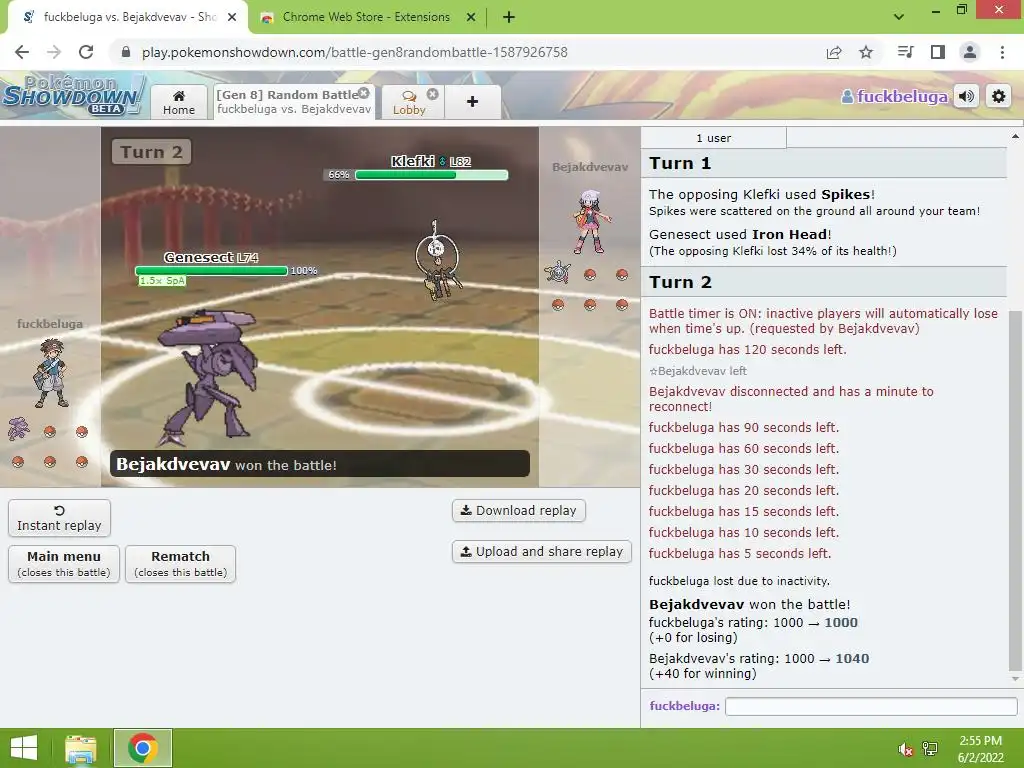Viewport: 1024px width, 768px height.
Task: Share this page icon in address bar
Action: 834,52
